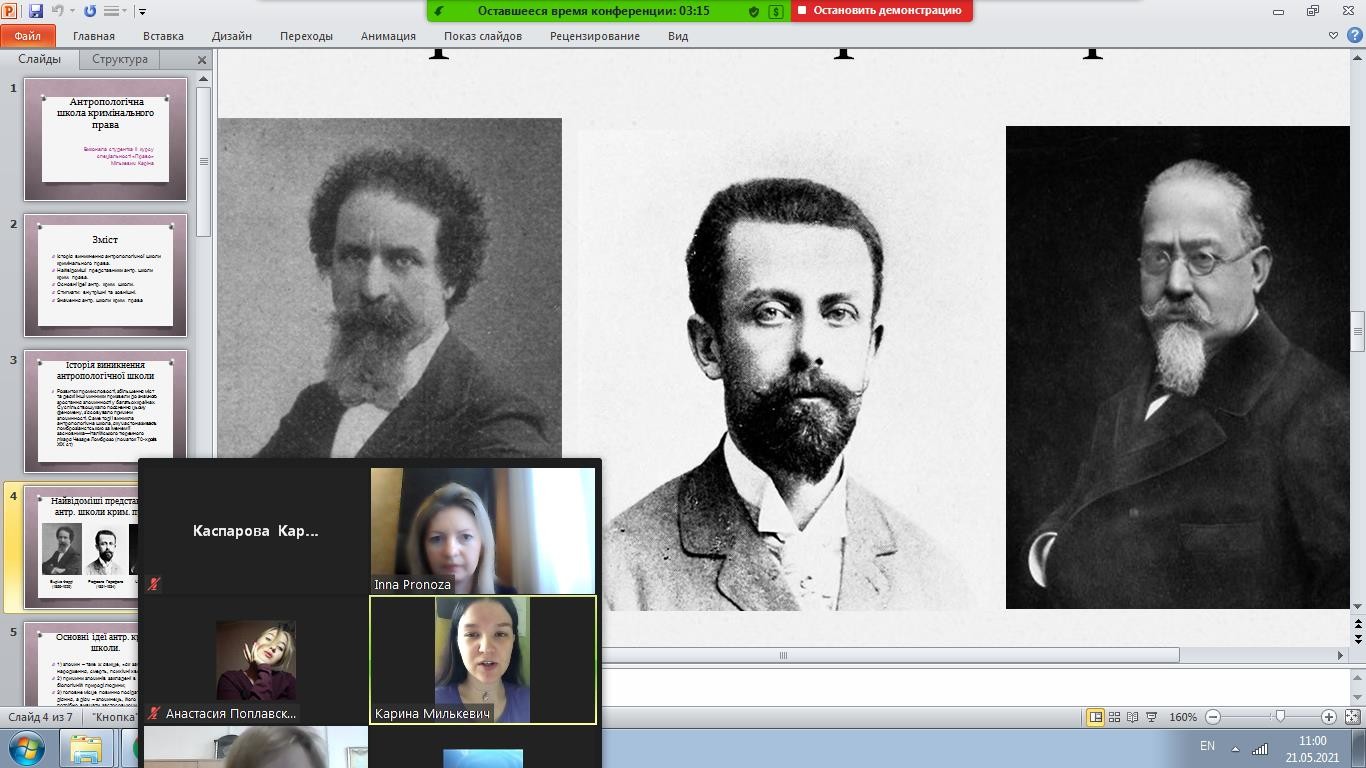This screenshot has width=1366, height=768.
Task: Select slide 3 thumbnail Історія виникнення
Action: (x=105, y=411)
